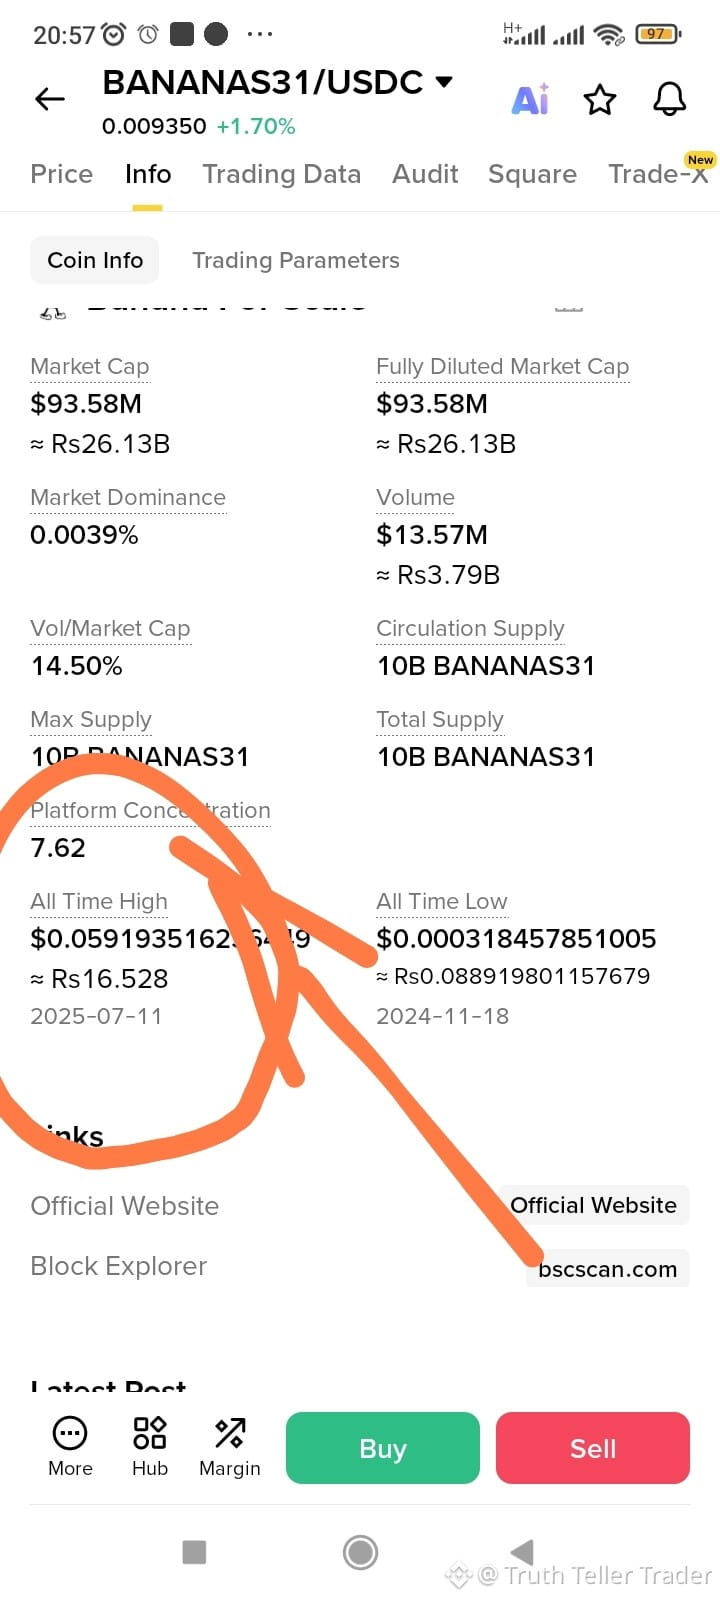Open the Official Website link

(594, 1205)
